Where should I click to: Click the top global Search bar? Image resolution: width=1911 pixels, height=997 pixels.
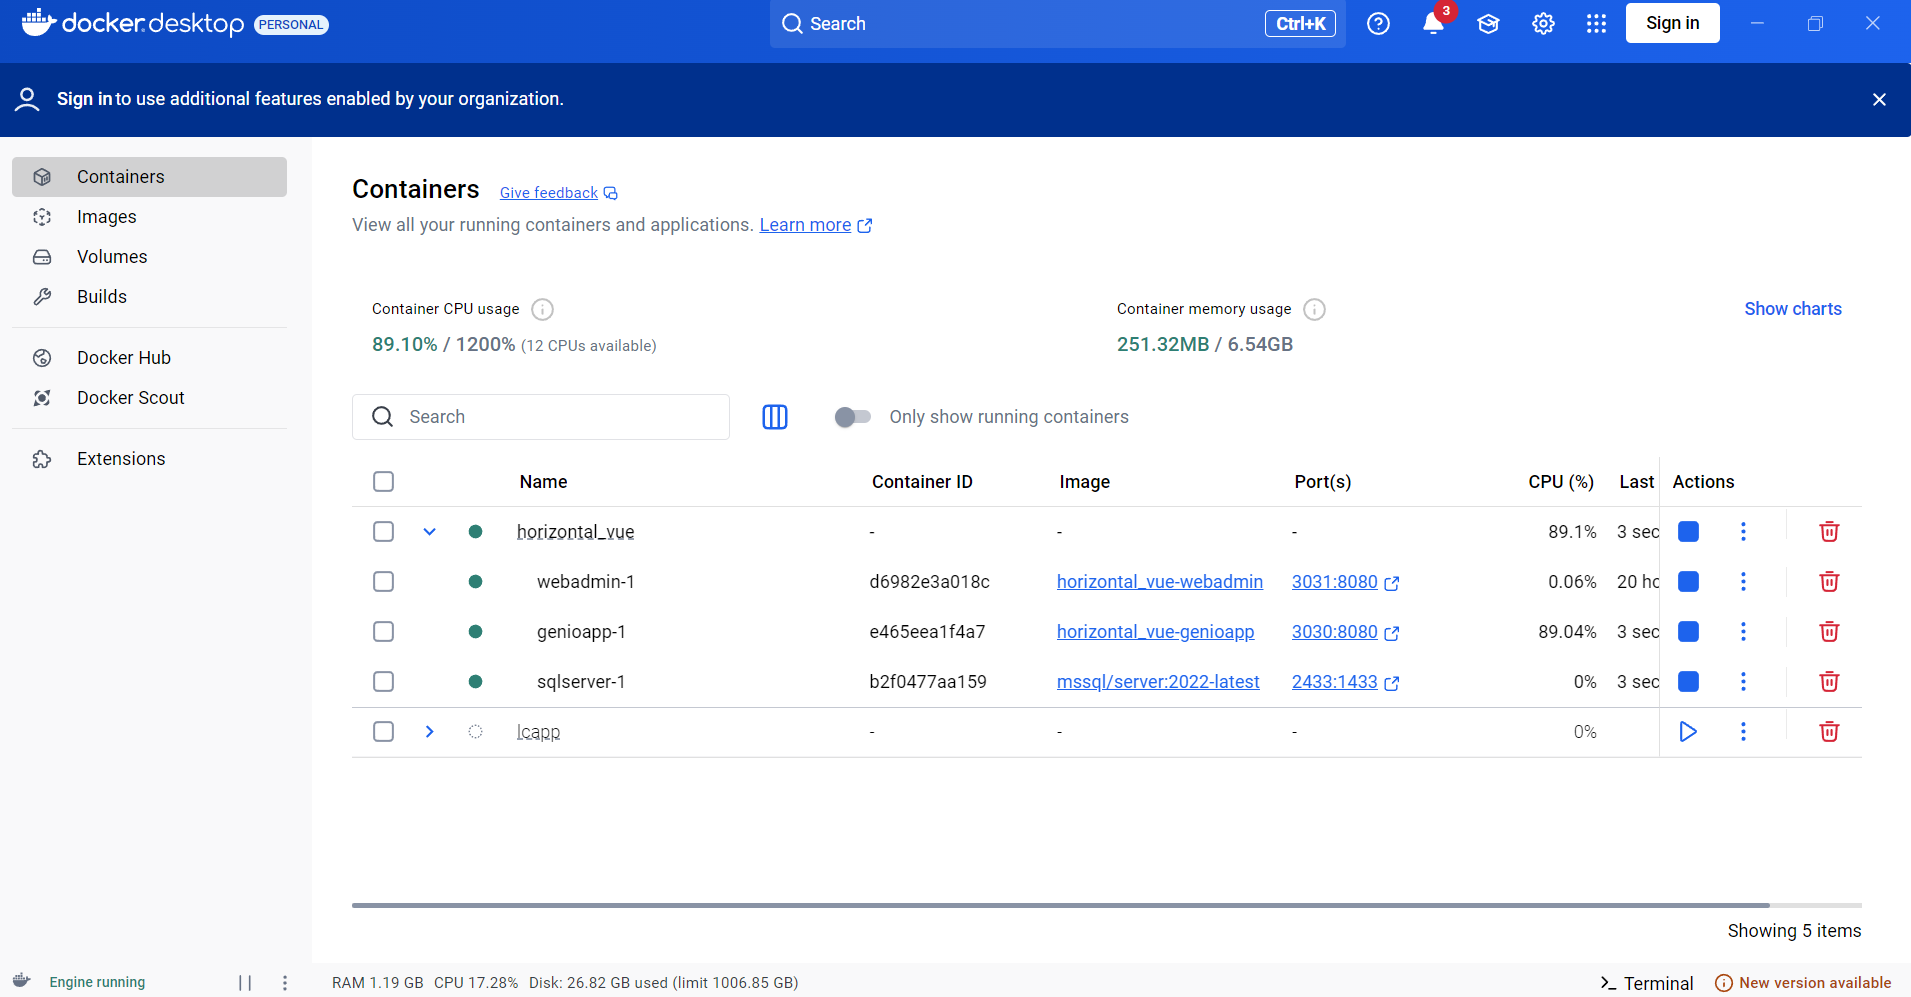click(x=1057, y=24)
